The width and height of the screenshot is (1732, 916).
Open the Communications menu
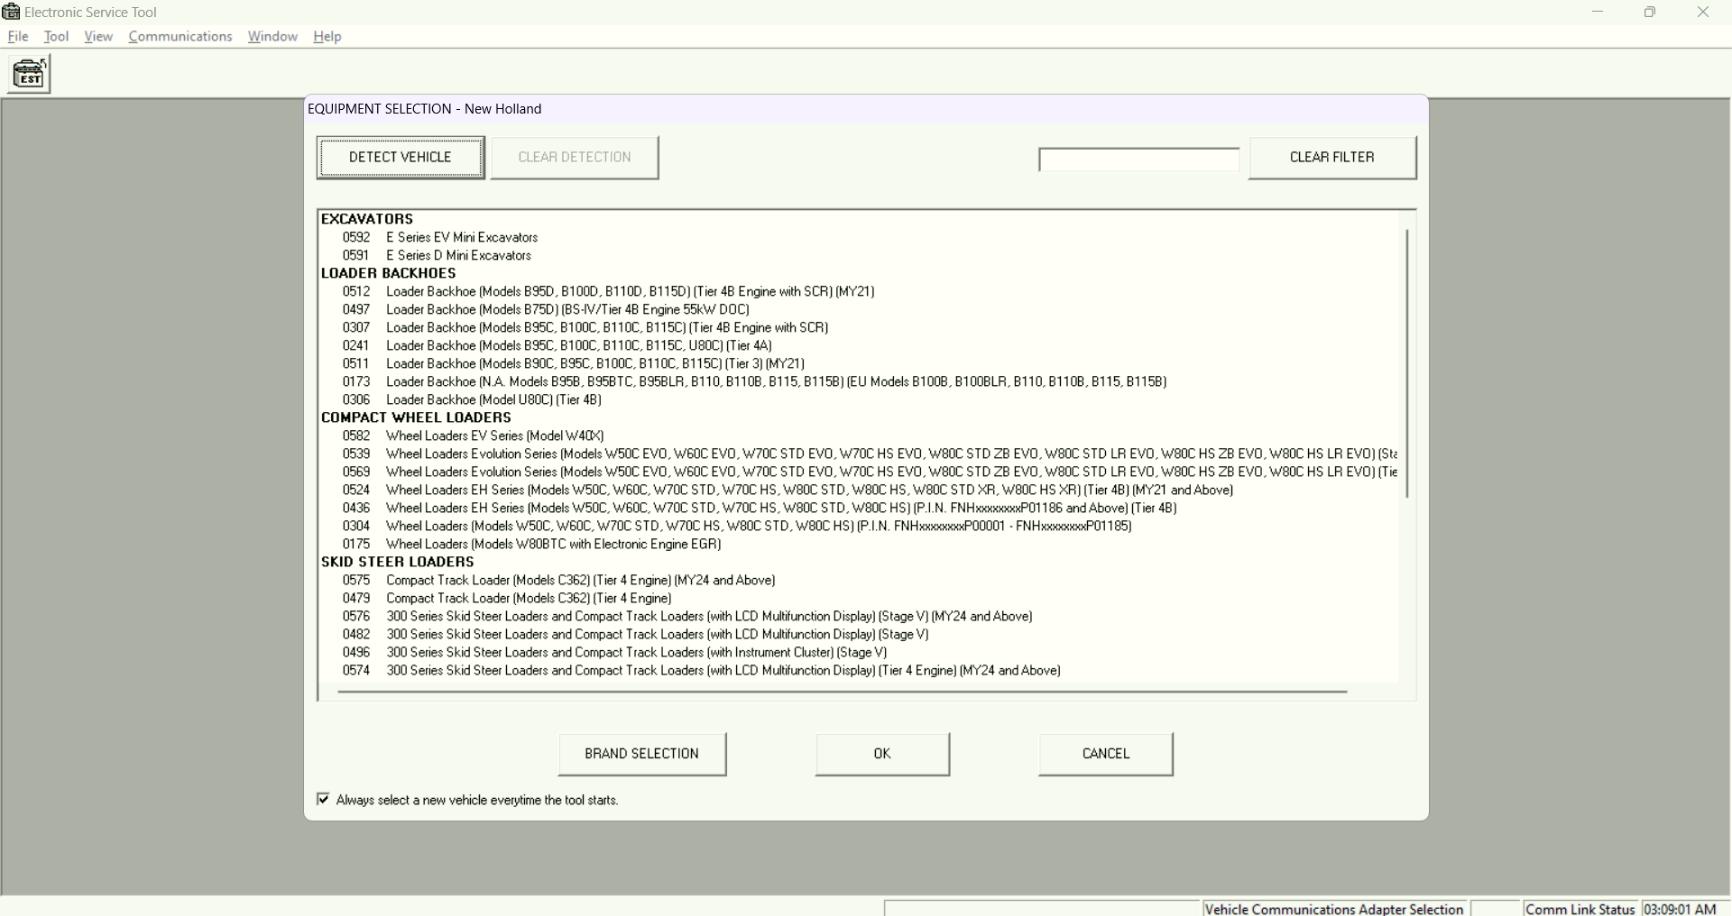click(x=180, y=36)
